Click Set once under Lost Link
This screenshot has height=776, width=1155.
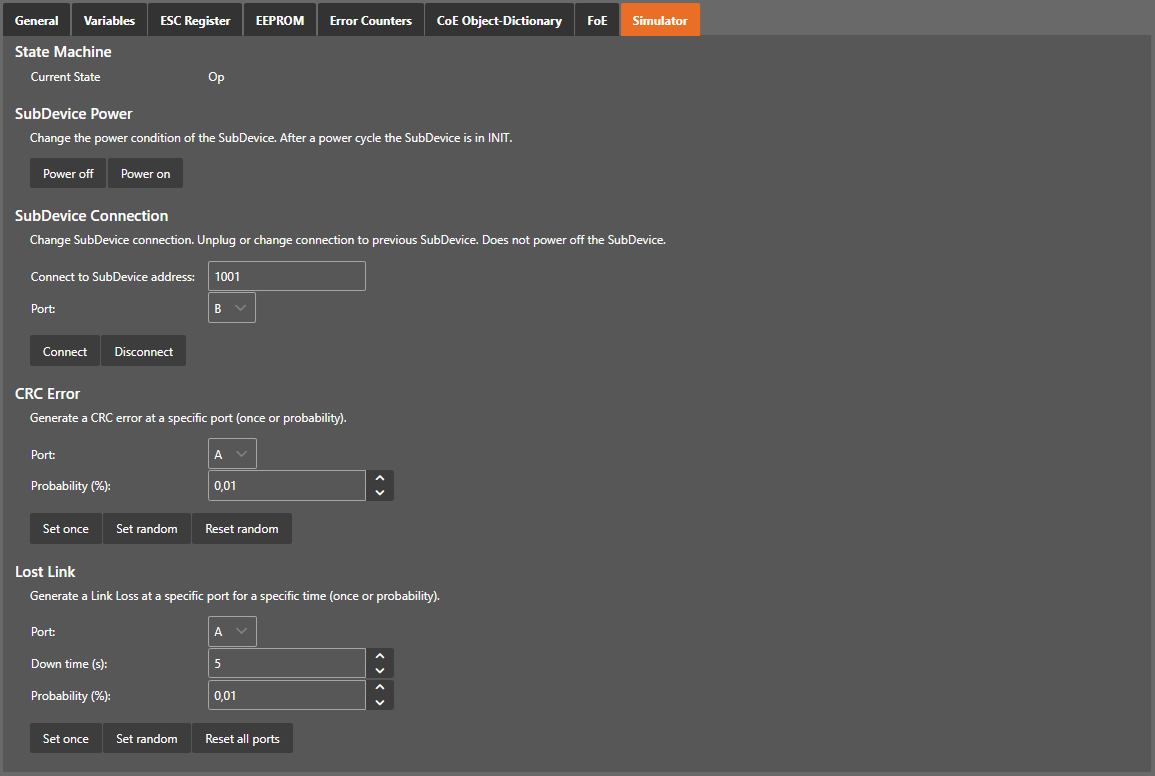click(66, 738)
